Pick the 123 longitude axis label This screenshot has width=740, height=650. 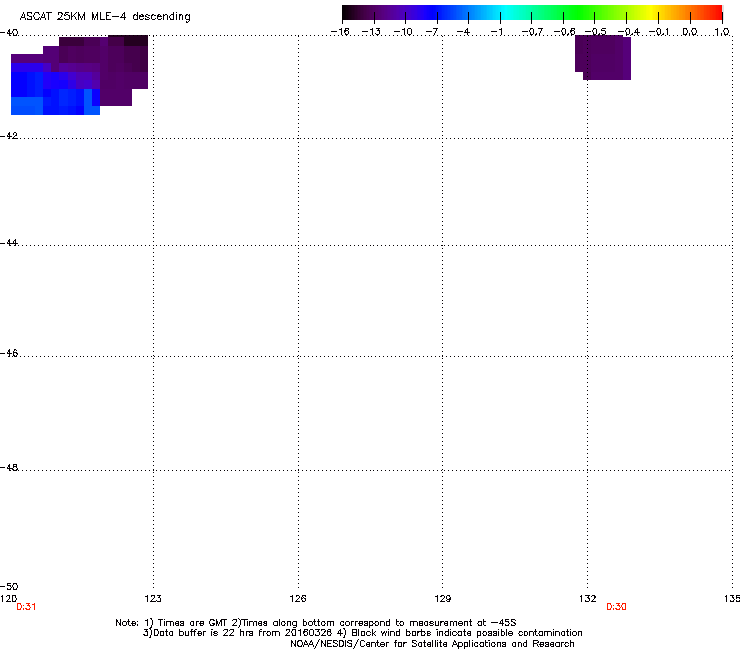coord(153,599)
